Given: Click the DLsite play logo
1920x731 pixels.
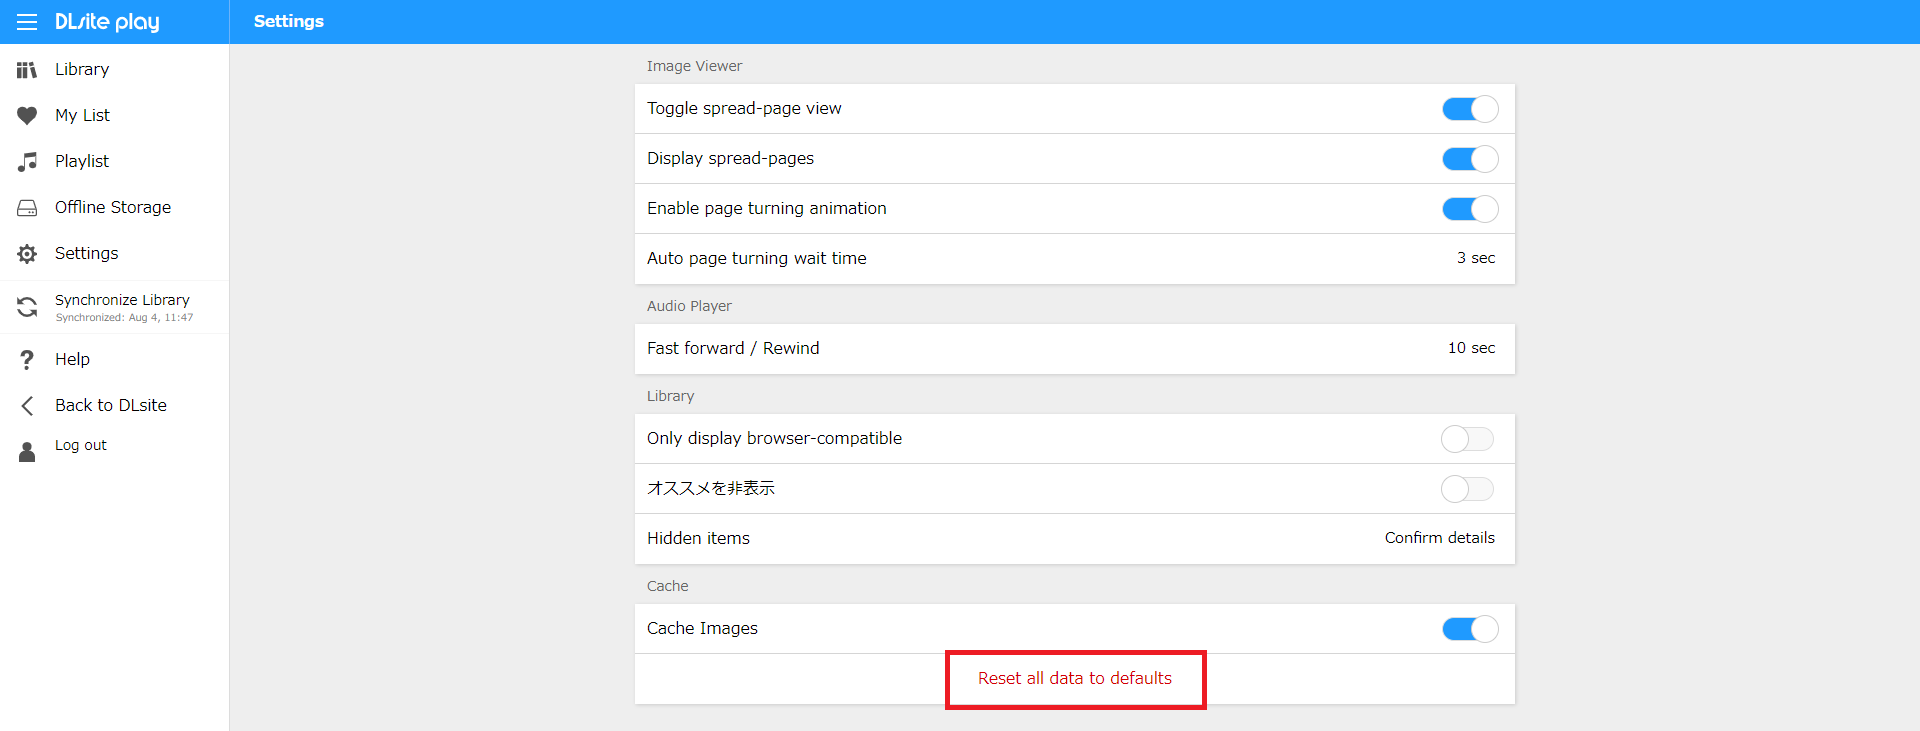Looking at the screenshot, I should (x=107, y=22).
